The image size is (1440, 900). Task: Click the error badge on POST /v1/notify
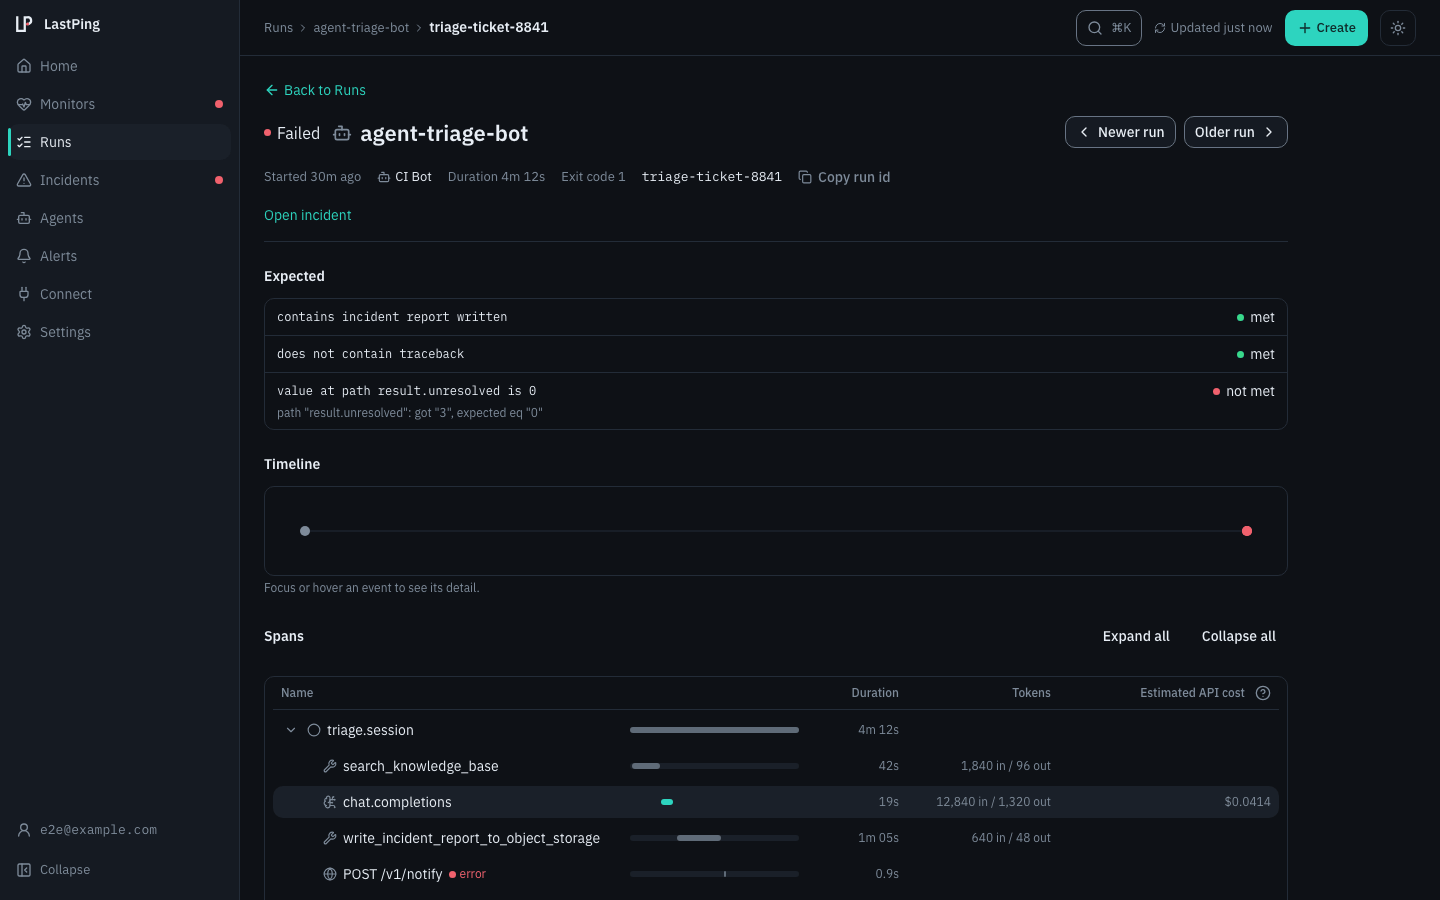(467, 874)
